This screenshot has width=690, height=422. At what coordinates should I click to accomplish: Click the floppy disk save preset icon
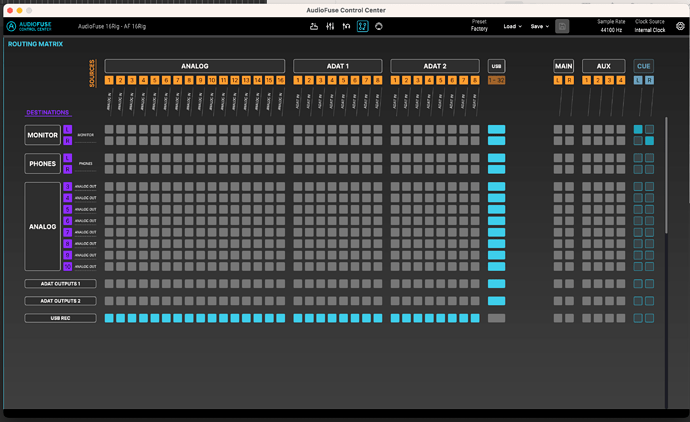(x=562, y=26)
